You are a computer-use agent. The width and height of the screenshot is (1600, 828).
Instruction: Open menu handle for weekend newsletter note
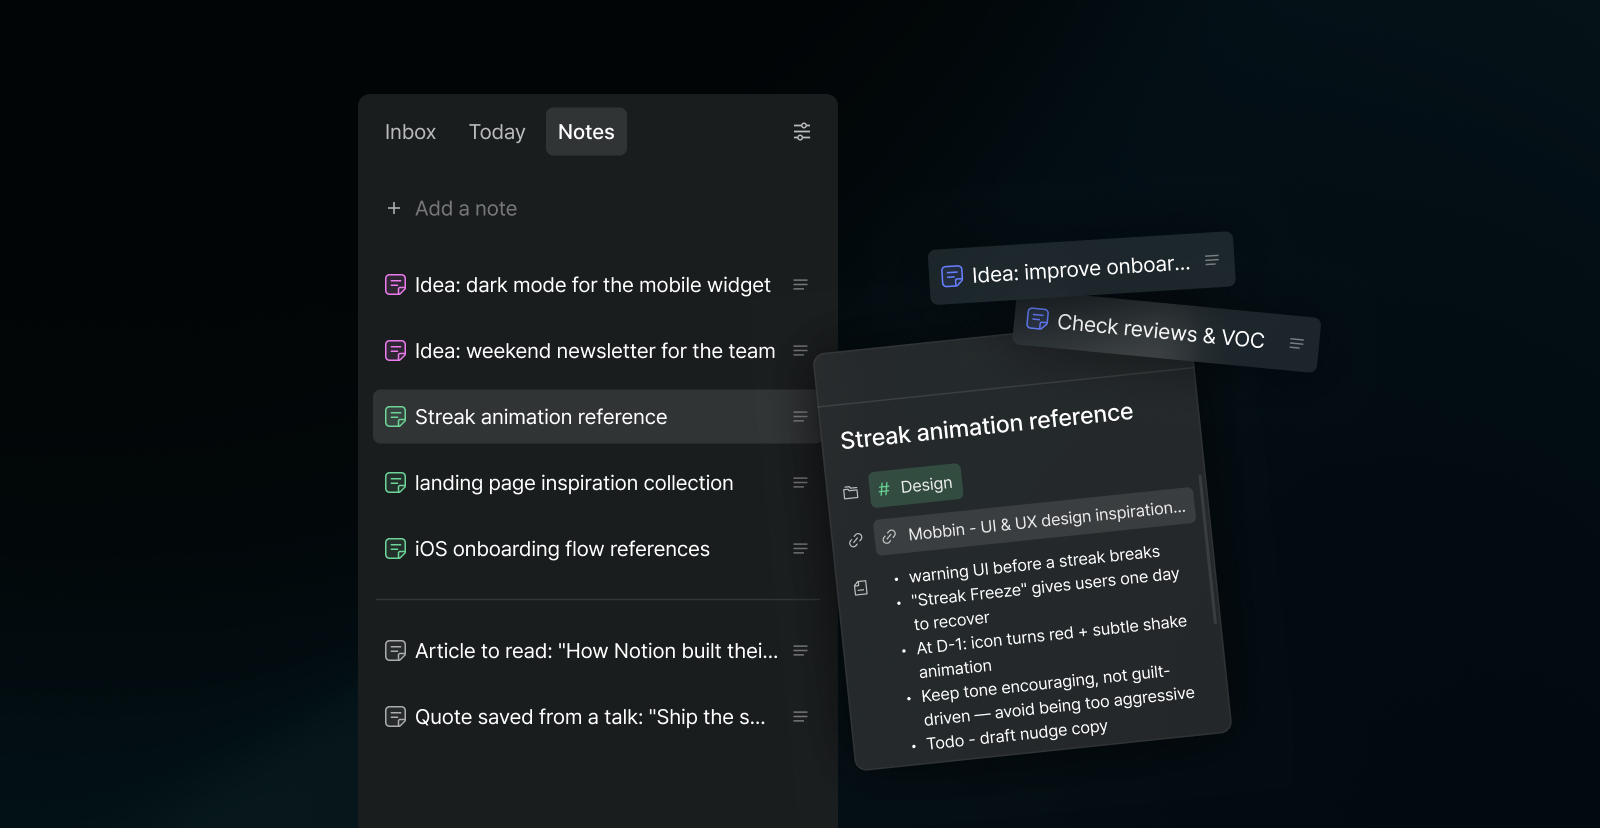[800, 351]
